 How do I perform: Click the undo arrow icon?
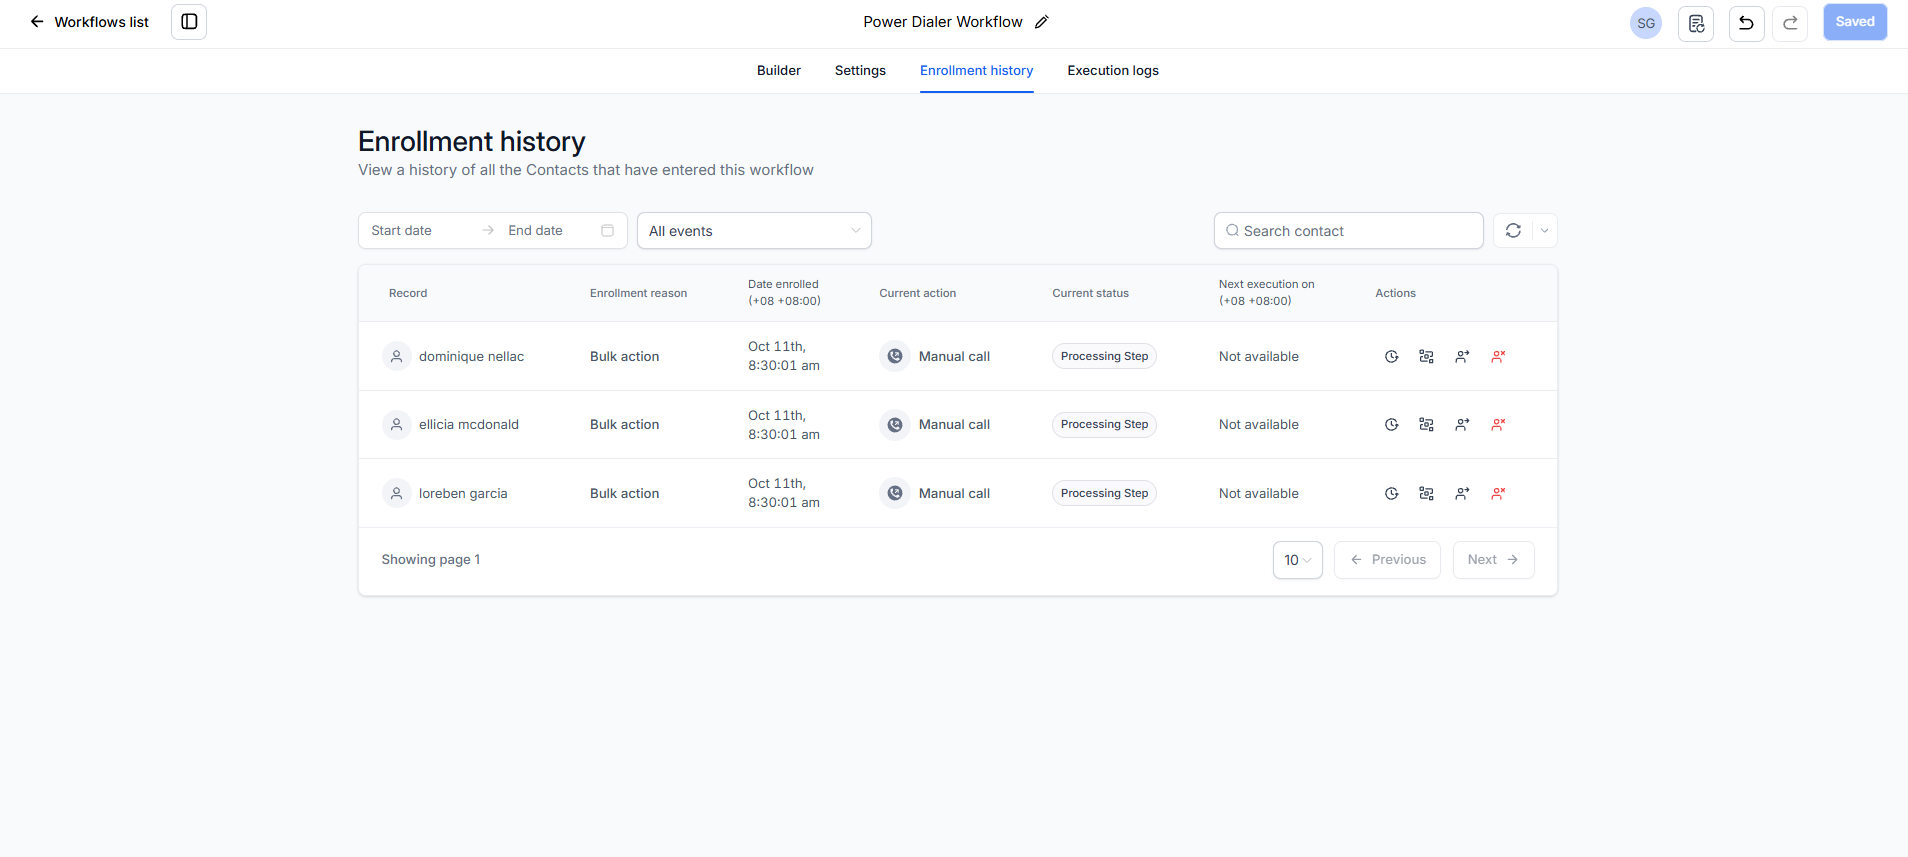1746,23
